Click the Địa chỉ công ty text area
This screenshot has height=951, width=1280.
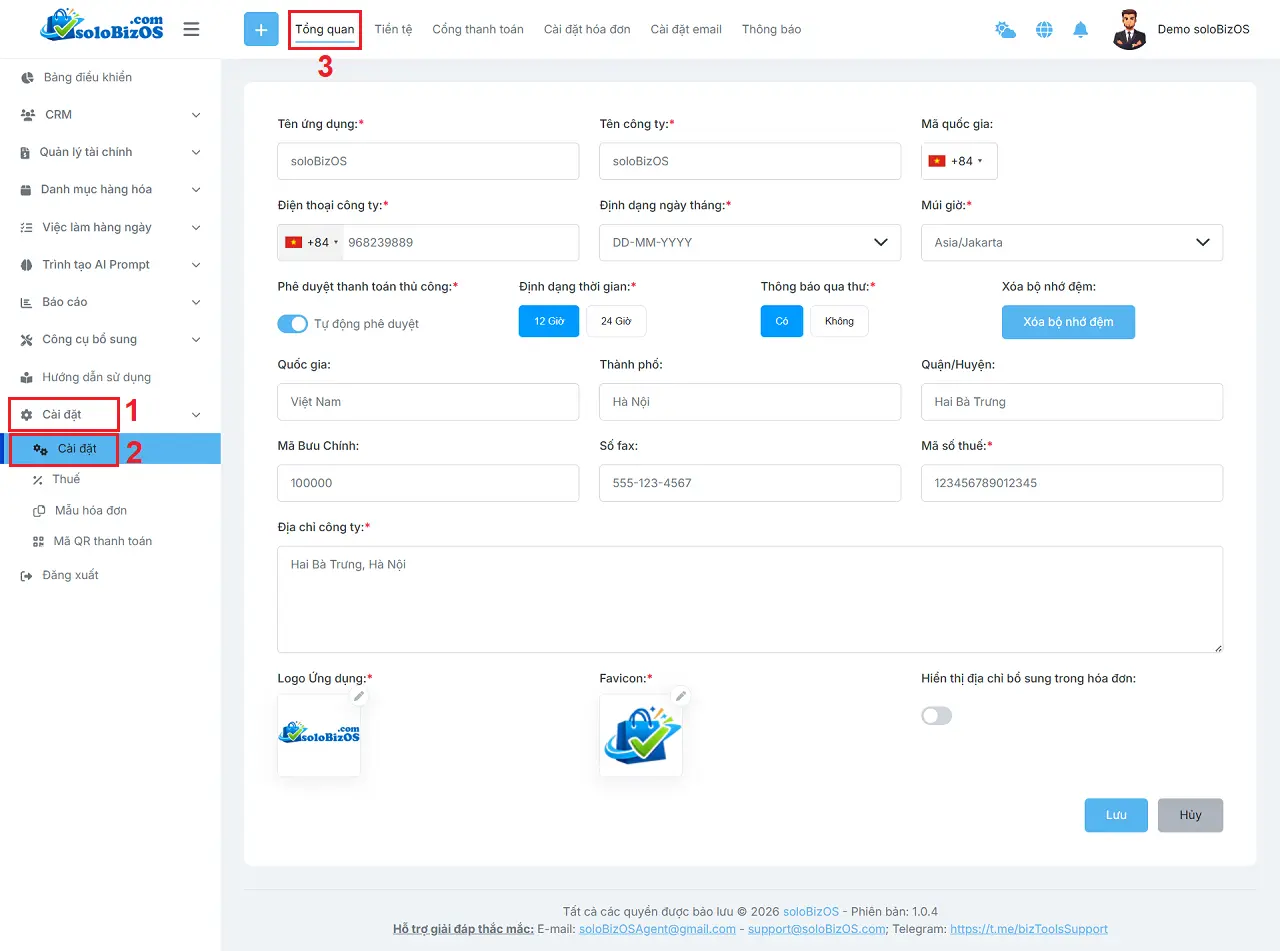point(750,600)
